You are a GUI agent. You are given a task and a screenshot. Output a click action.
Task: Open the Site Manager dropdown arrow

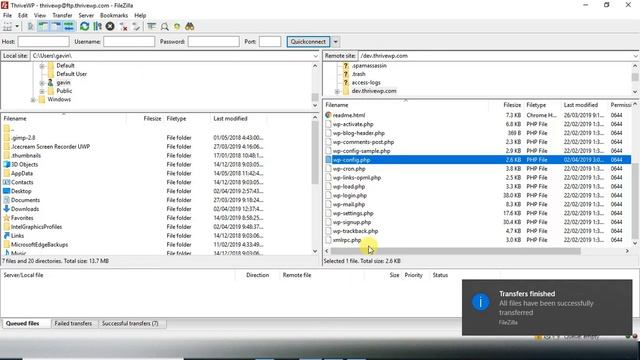[17, 27]
